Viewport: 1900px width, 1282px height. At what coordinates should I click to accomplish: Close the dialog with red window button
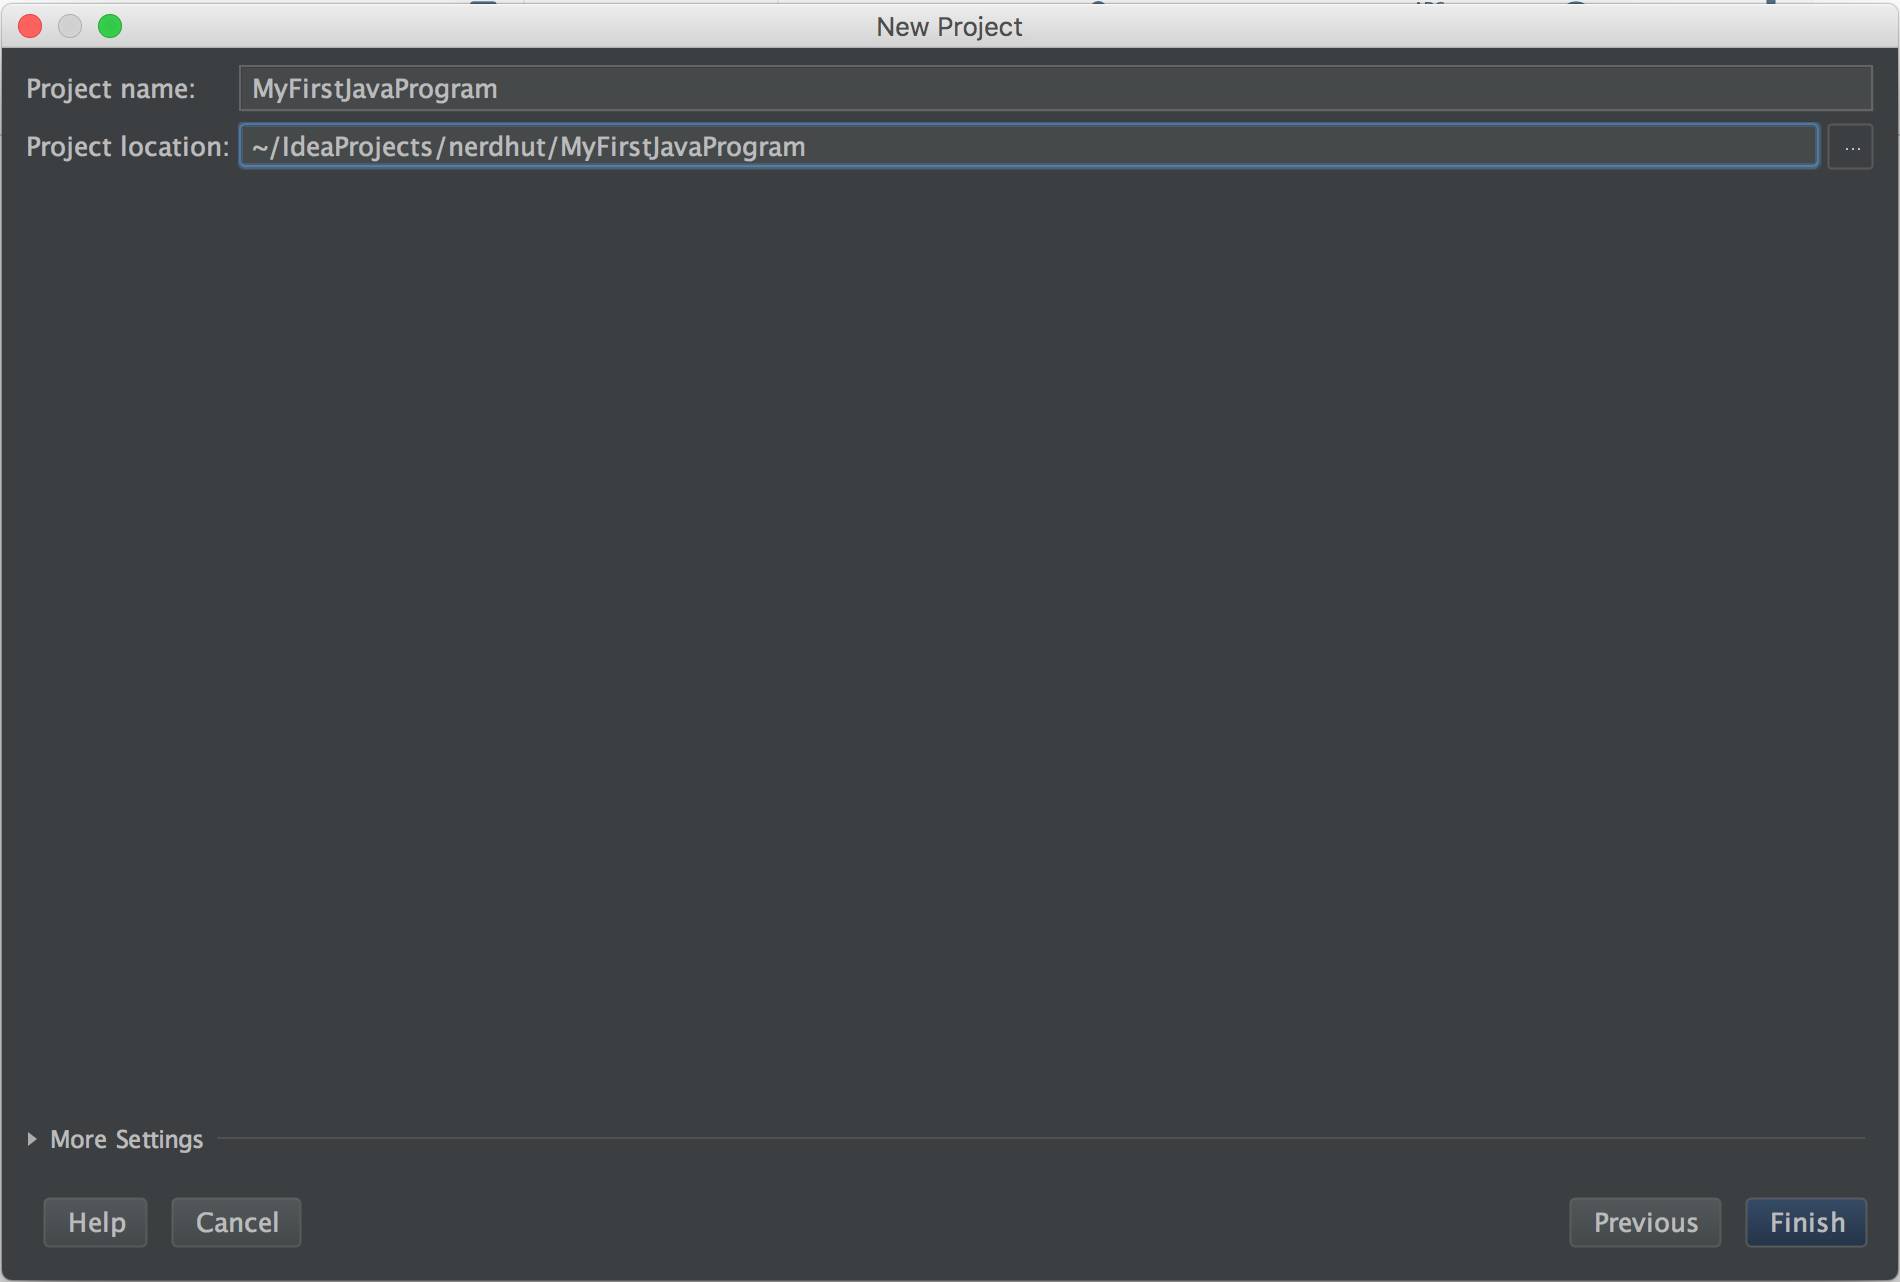[x=30, y=26]
